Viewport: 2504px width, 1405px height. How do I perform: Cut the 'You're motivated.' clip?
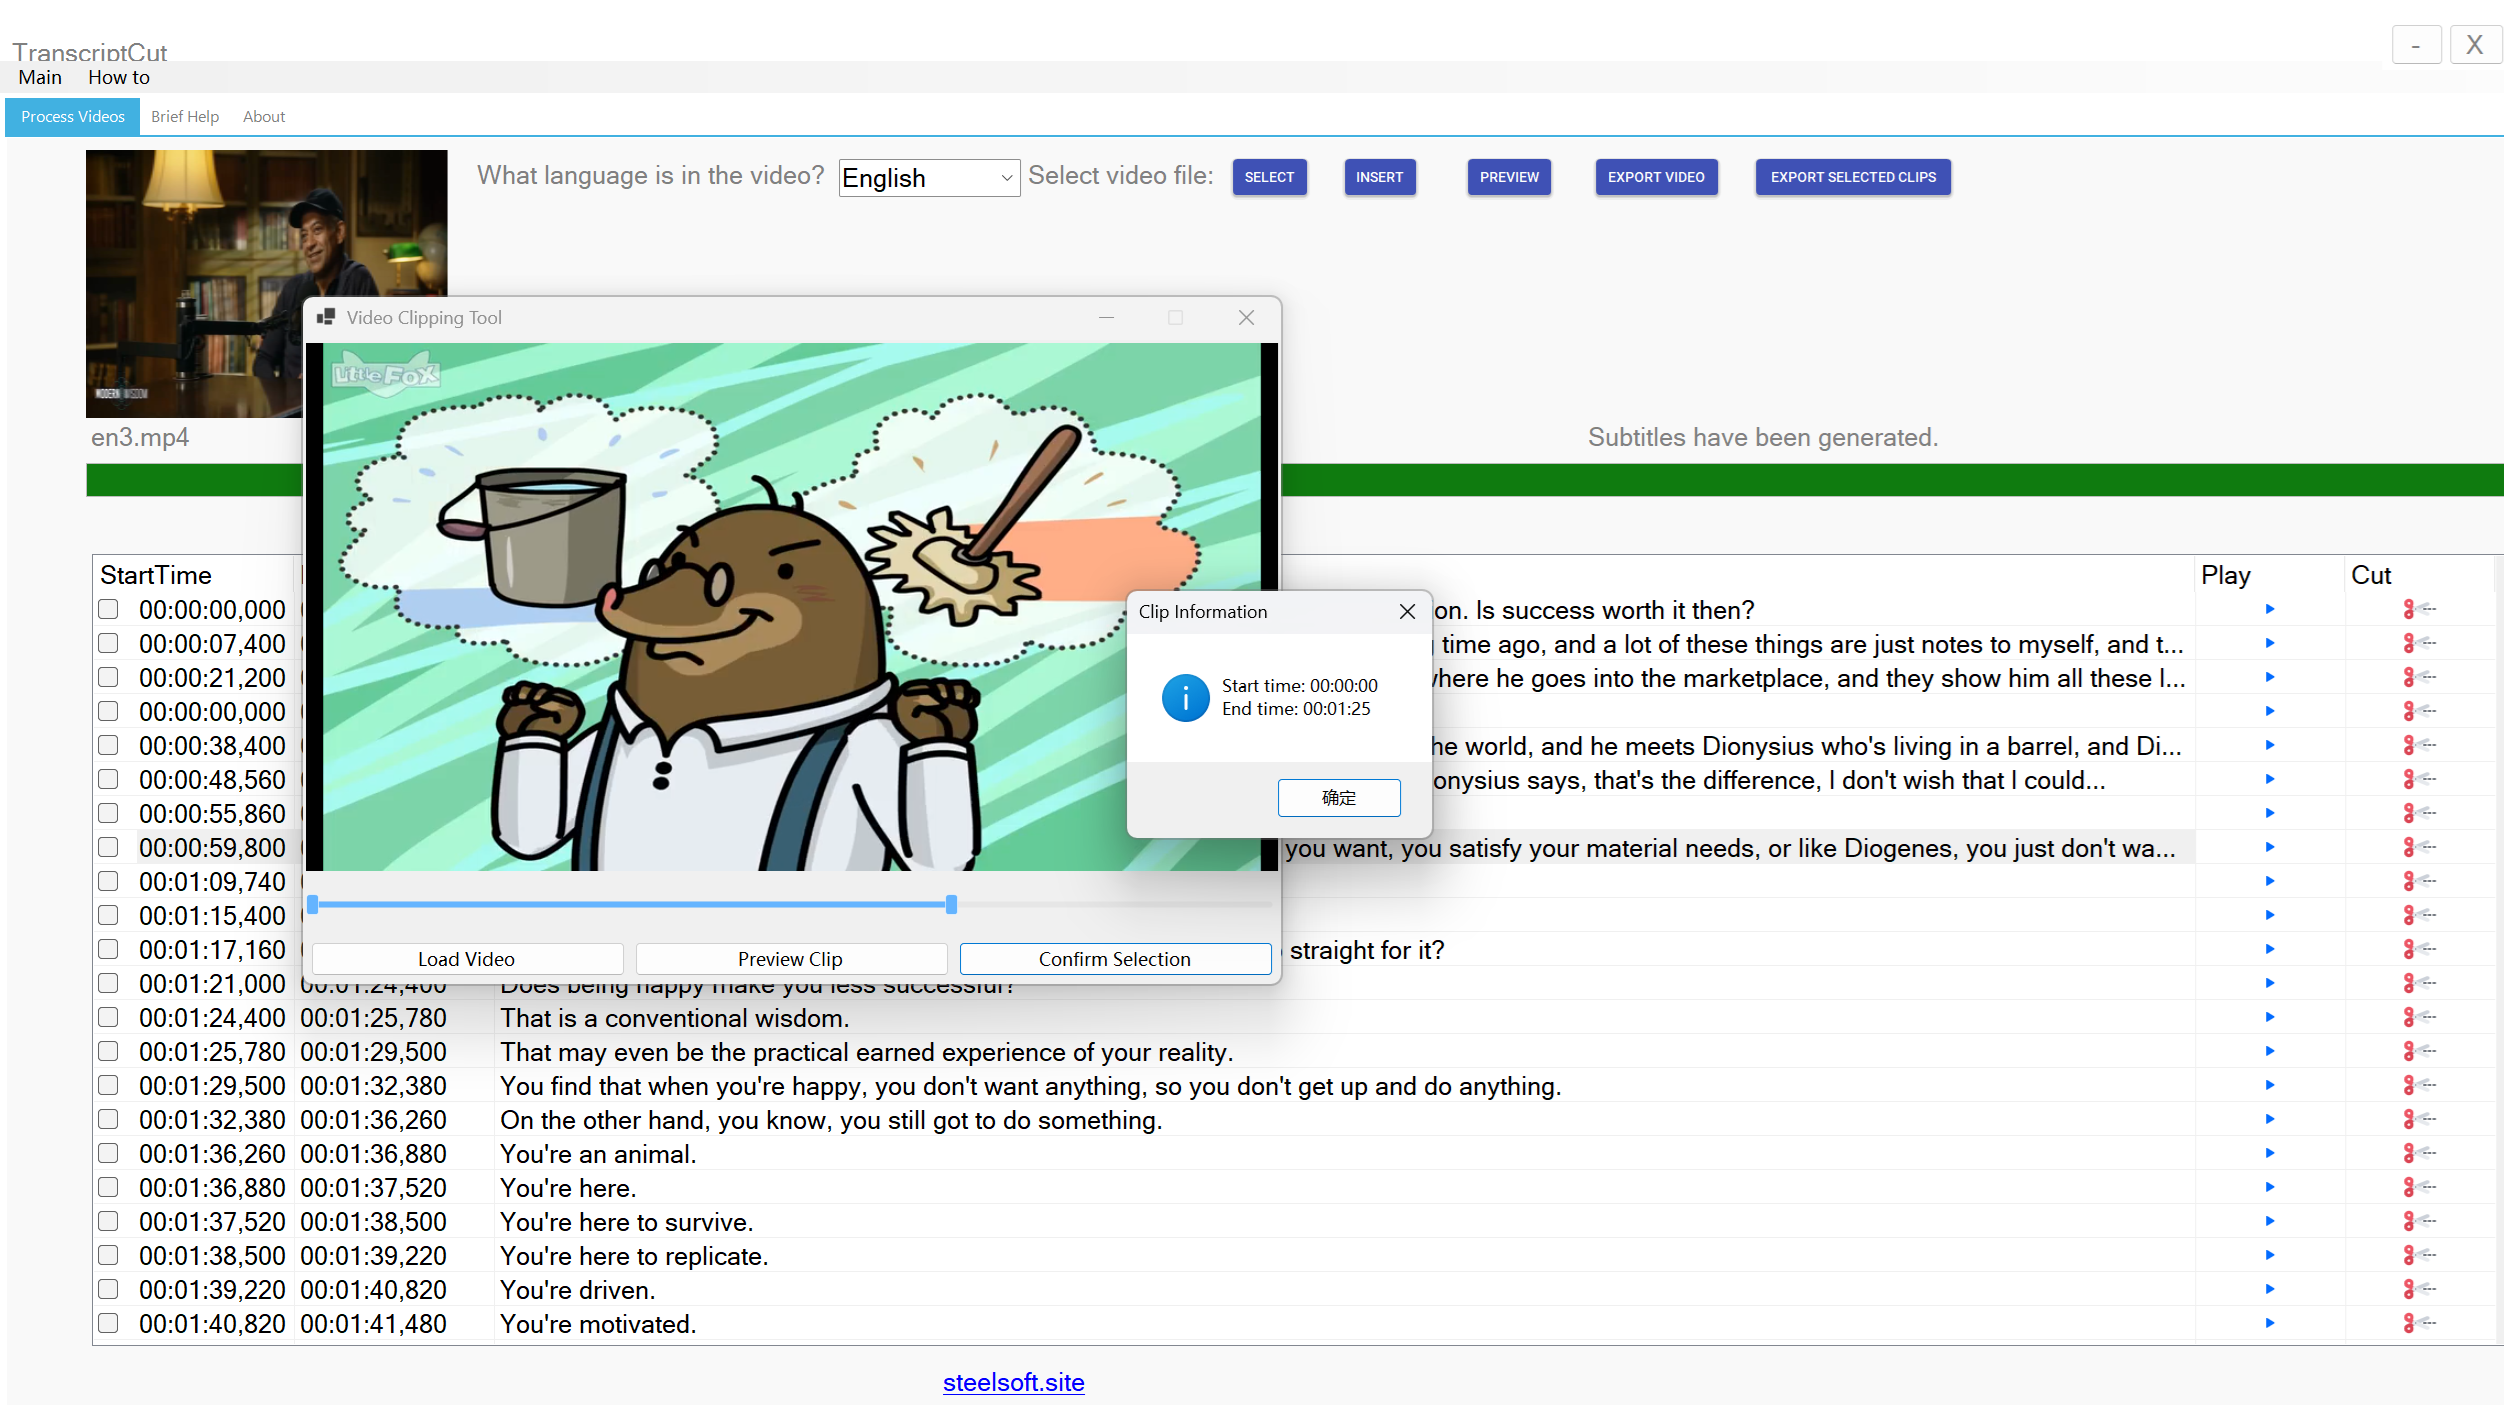pos(2420,1323)
